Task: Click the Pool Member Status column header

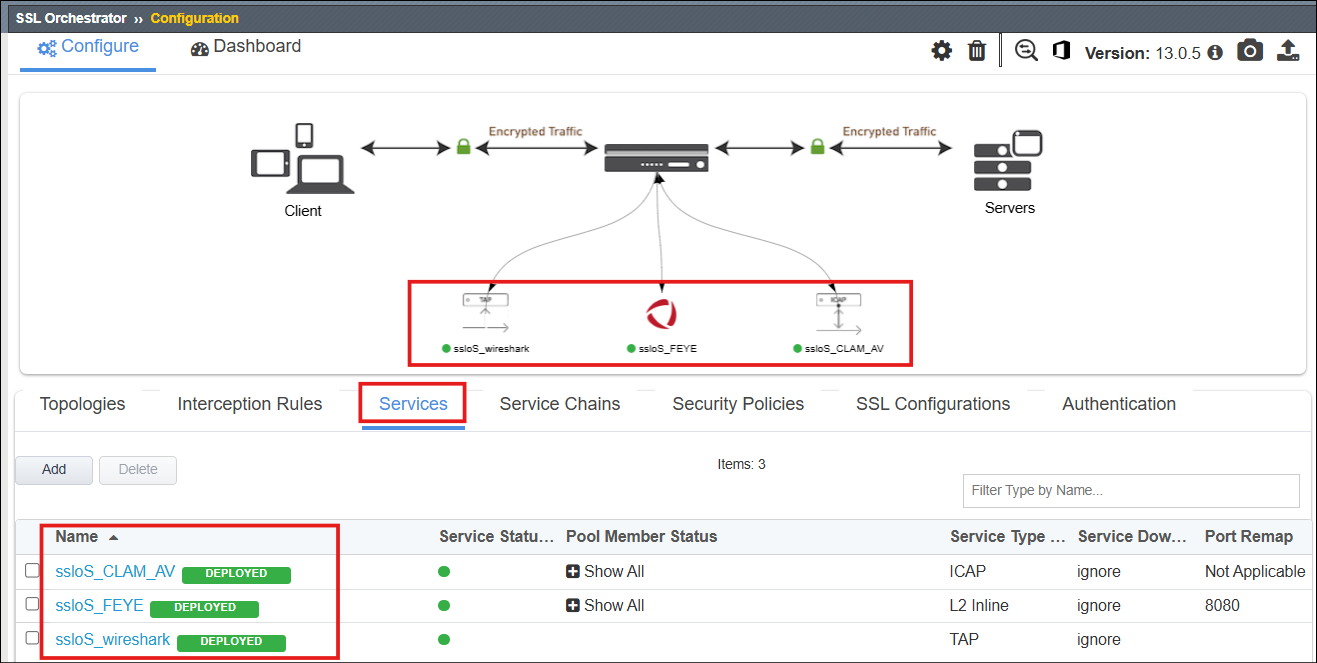Action: [642, 537]
